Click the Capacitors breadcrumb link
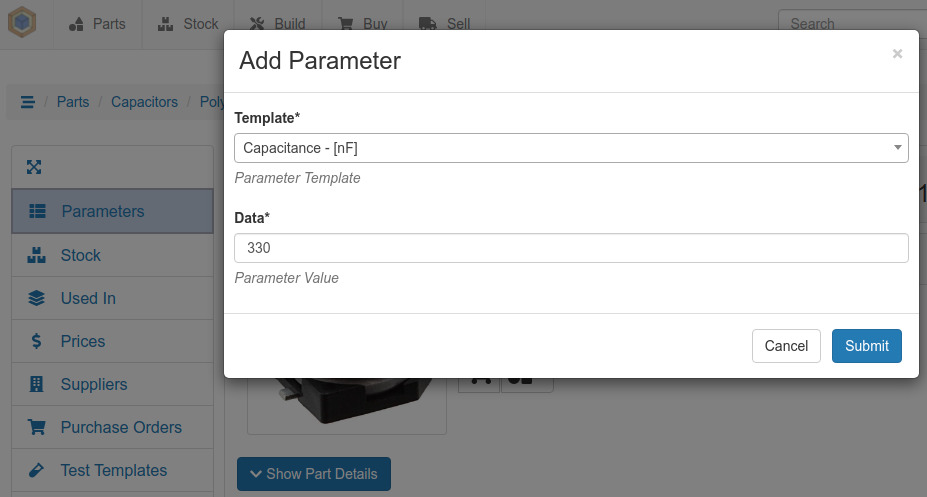Screen dimensions: 927x497 coord(144,102)
